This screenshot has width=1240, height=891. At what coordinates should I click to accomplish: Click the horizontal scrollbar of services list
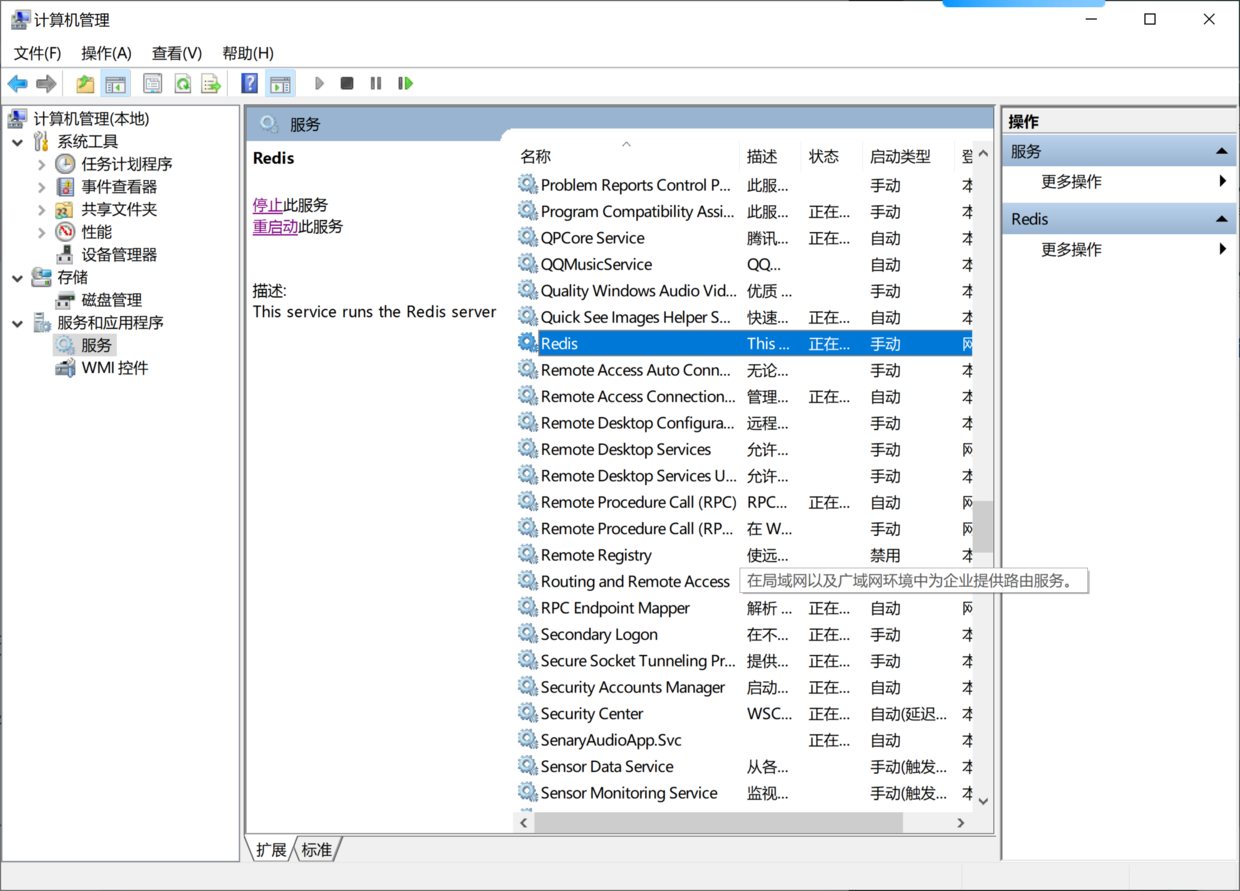point(718,822)
